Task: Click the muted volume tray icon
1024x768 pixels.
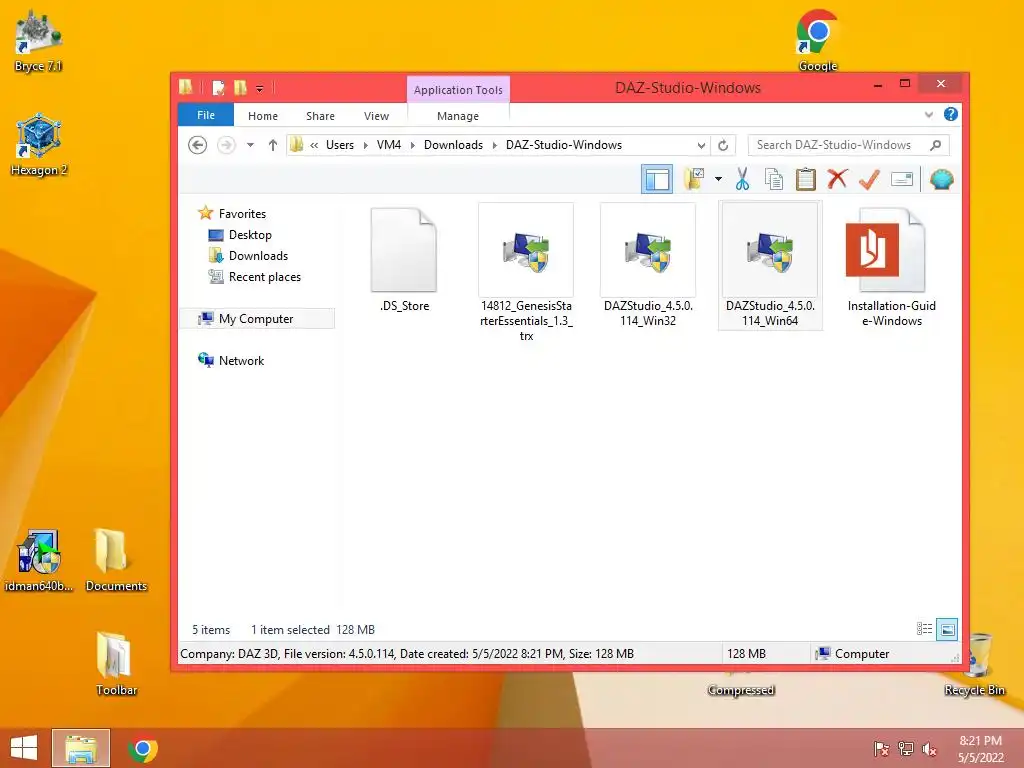Action: click(929, 749)
